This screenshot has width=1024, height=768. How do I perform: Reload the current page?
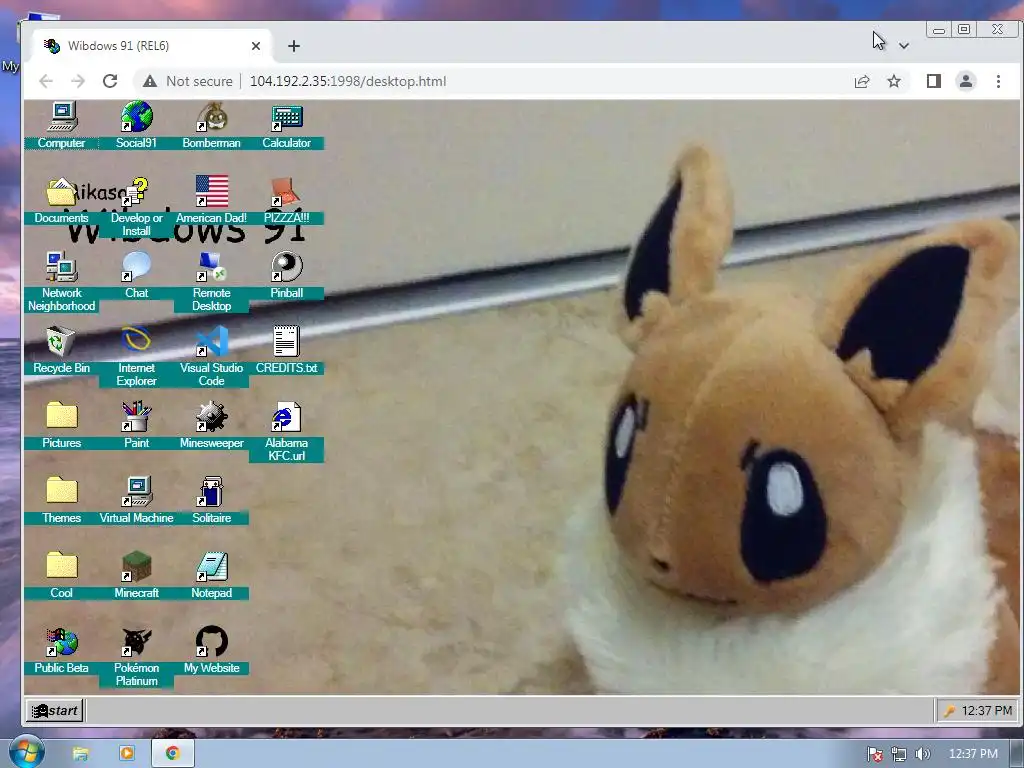pos(110,81)
